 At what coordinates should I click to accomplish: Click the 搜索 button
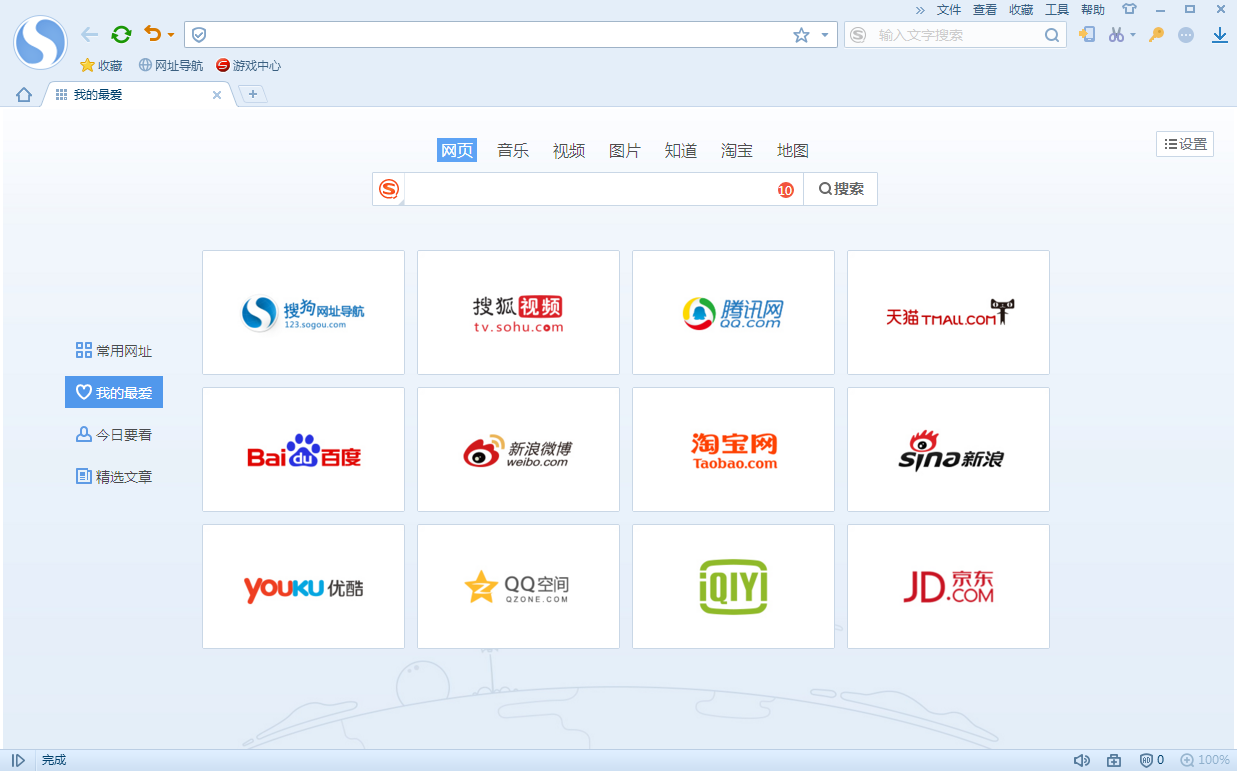[x=841, y=189]
